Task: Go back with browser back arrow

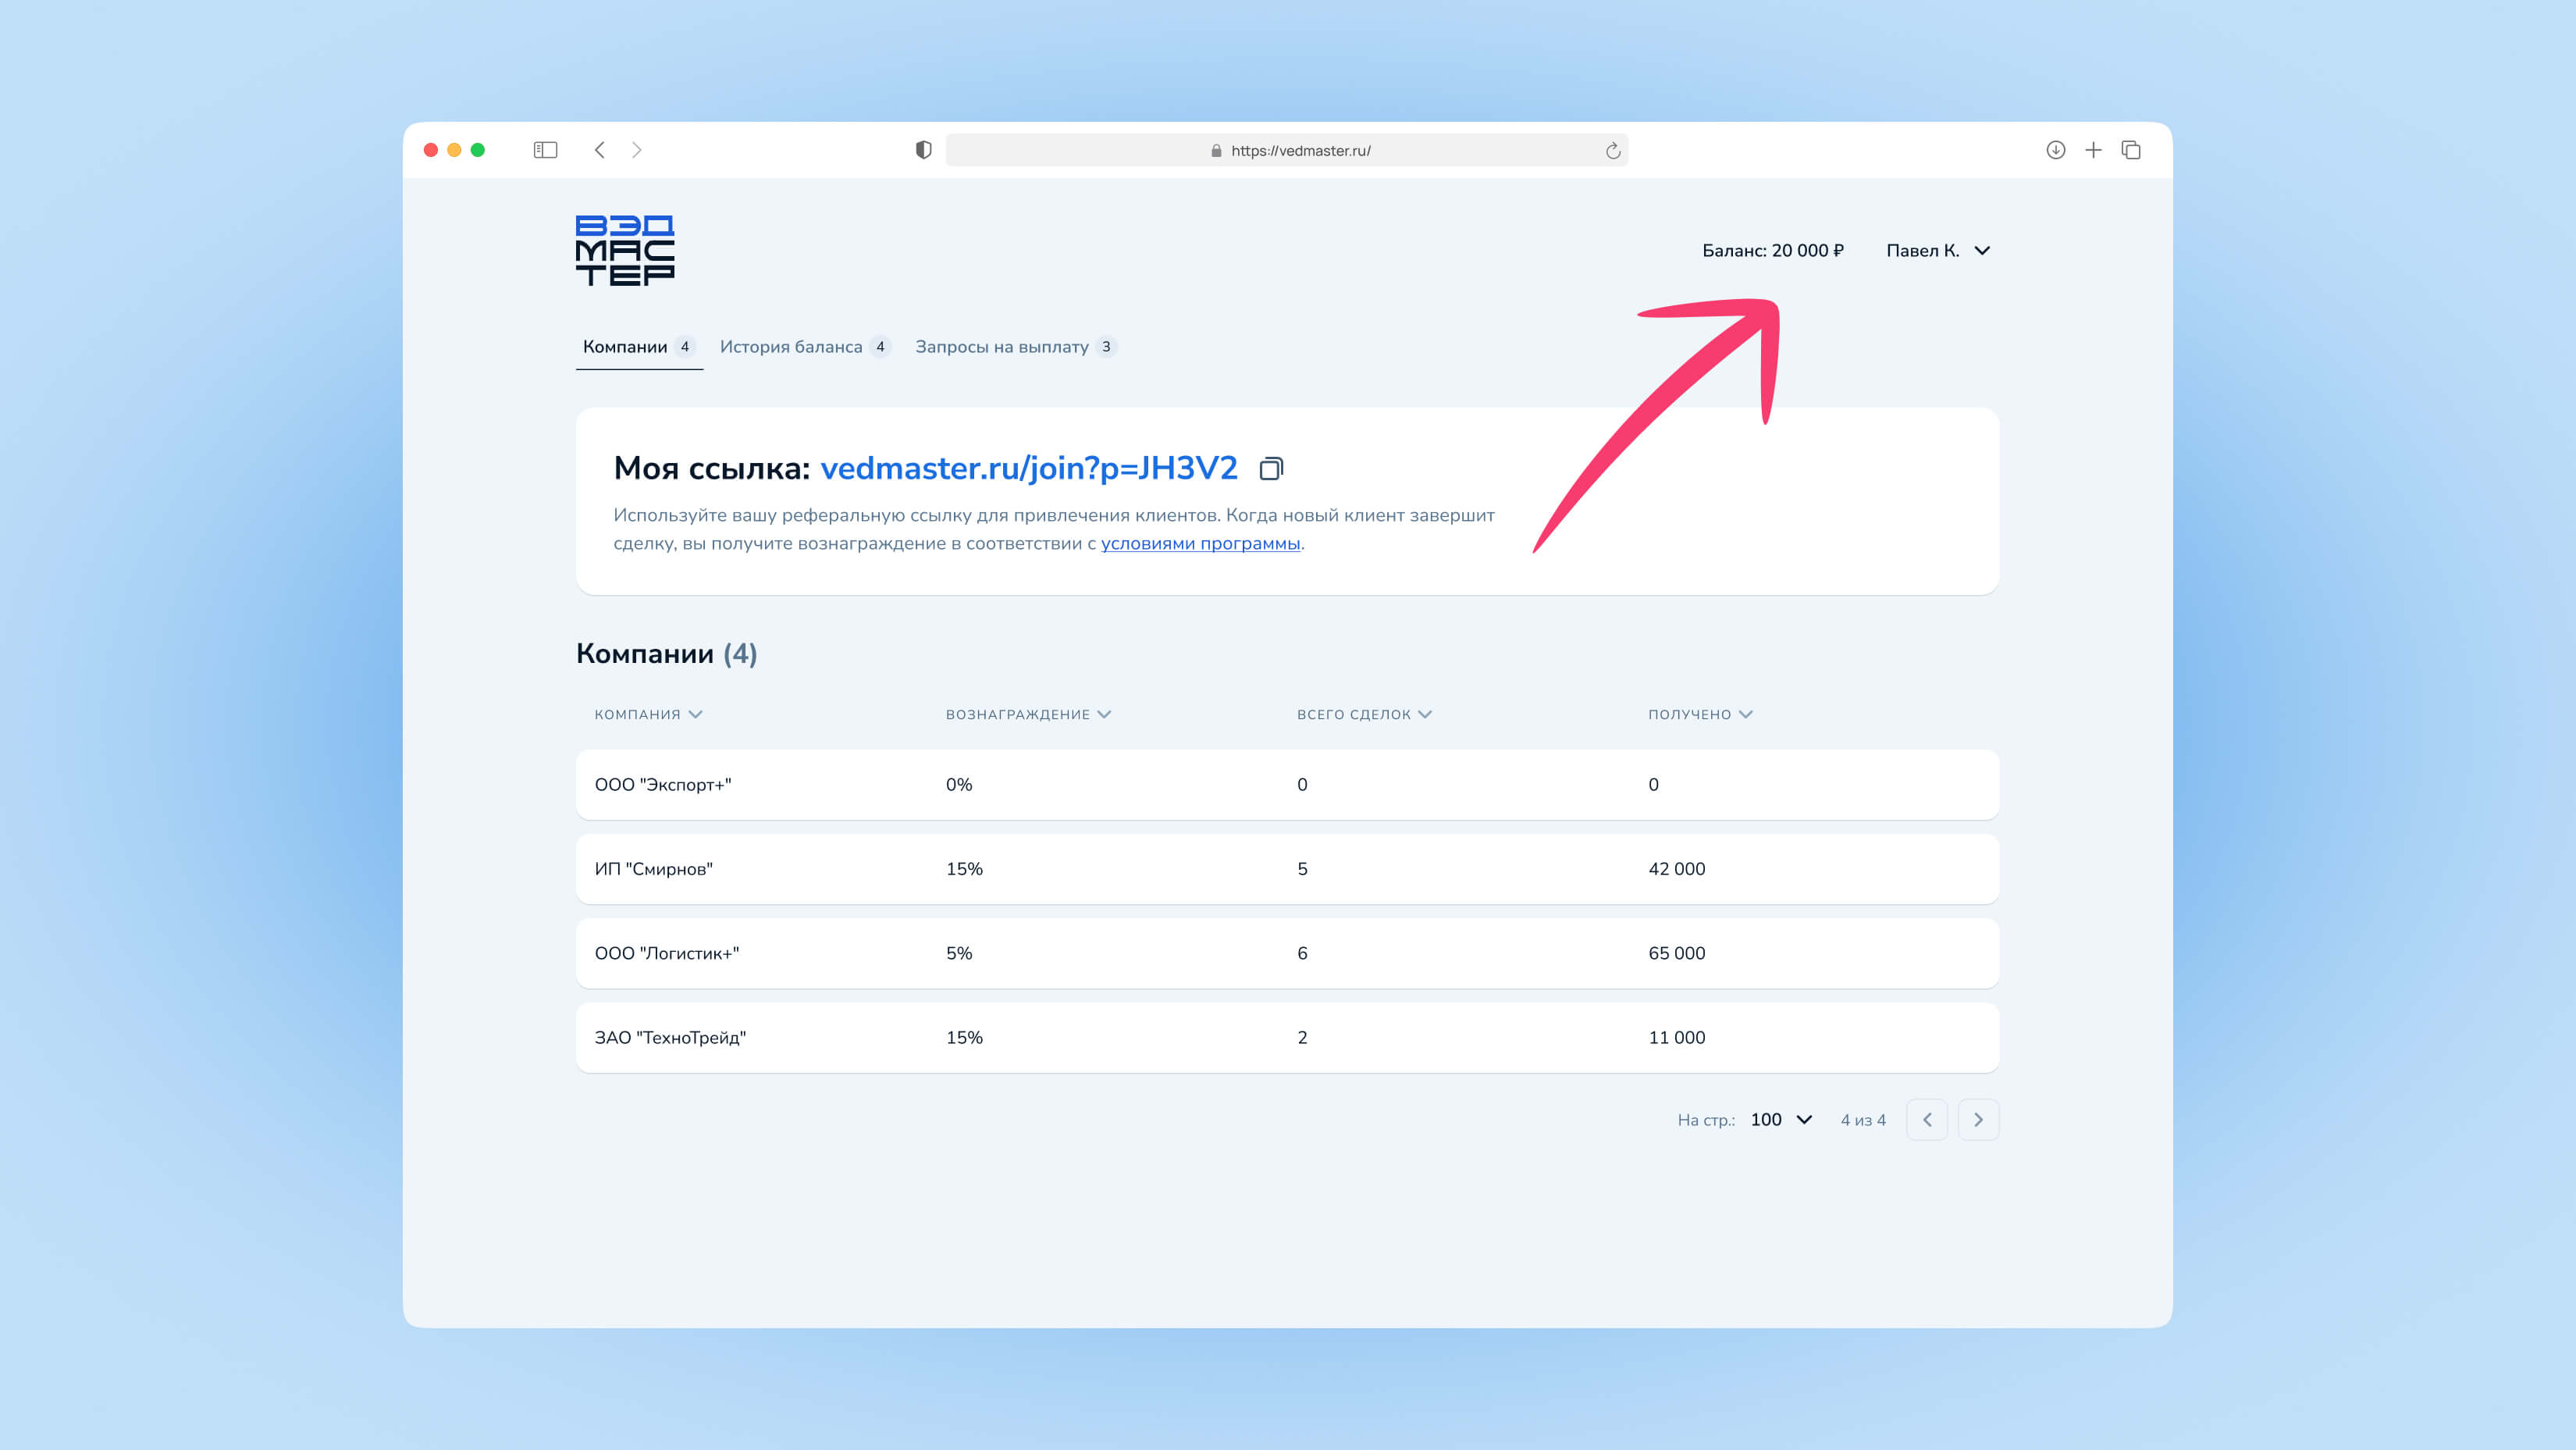Action: pyautogui.click(x=600, y=150)
